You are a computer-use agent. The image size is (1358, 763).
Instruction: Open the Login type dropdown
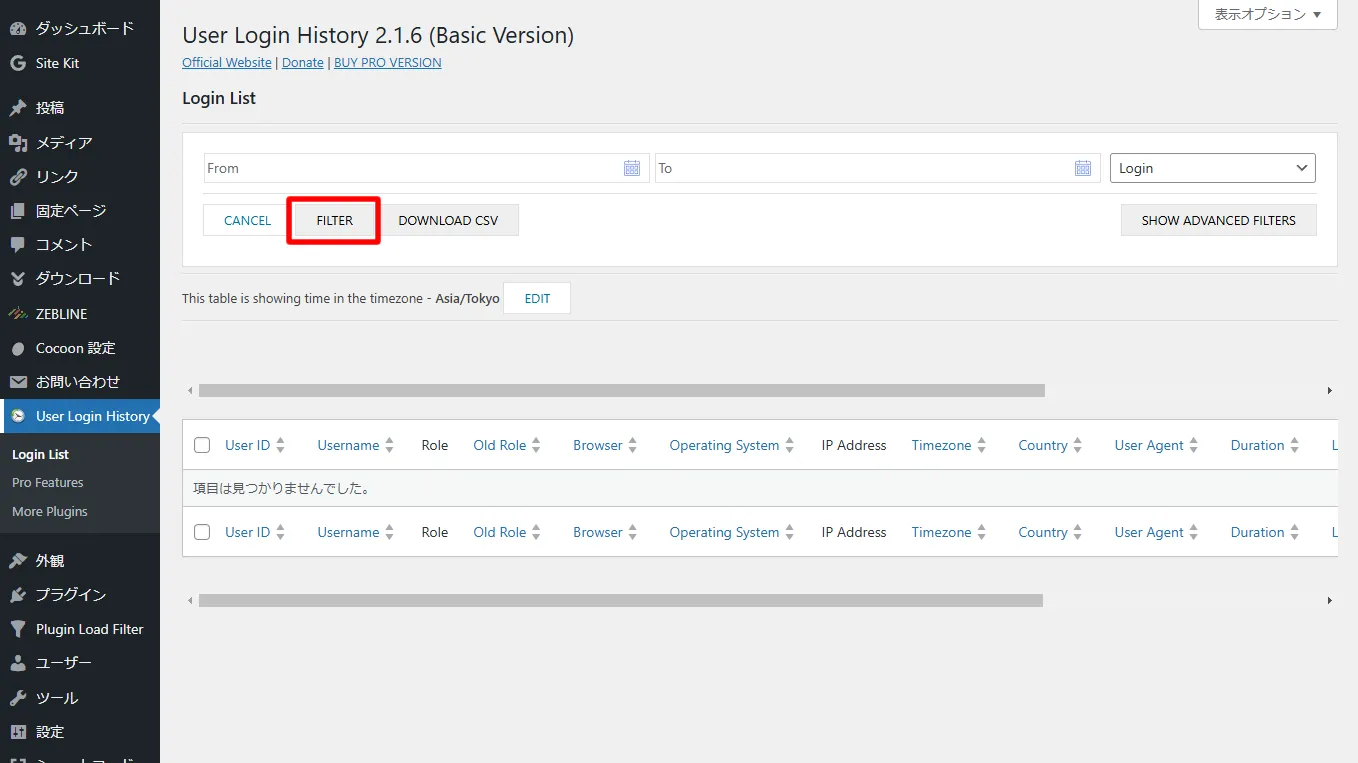[1213, 168]
